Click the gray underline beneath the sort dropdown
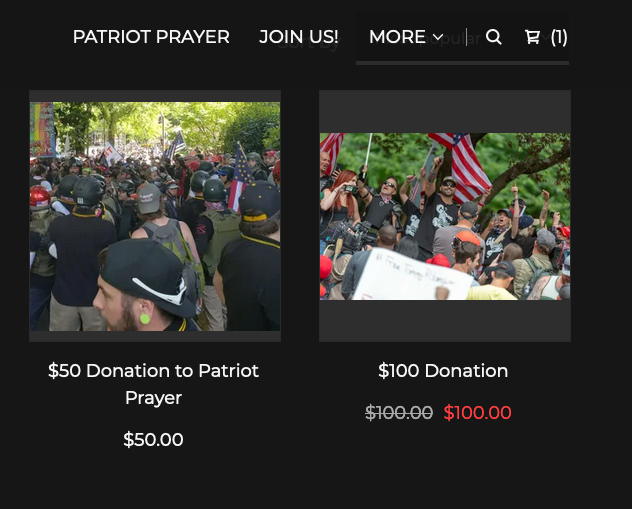 (x=462, y=63)
